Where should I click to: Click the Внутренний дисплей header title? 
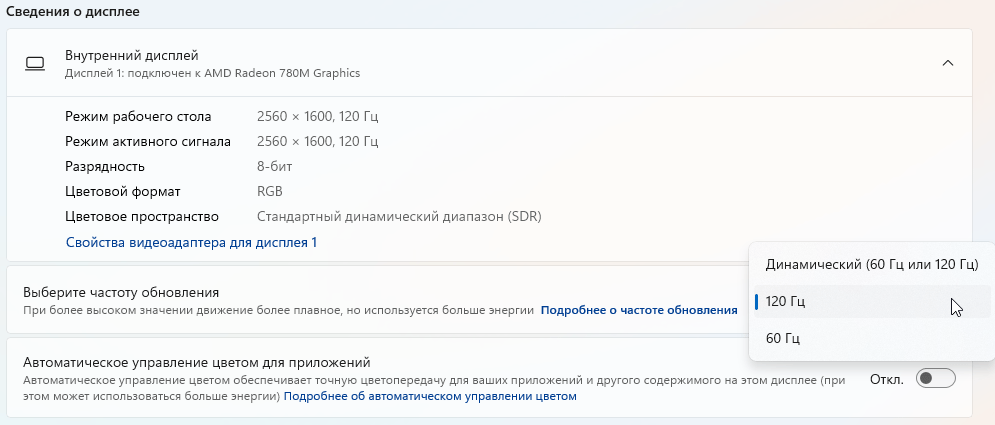132,55
